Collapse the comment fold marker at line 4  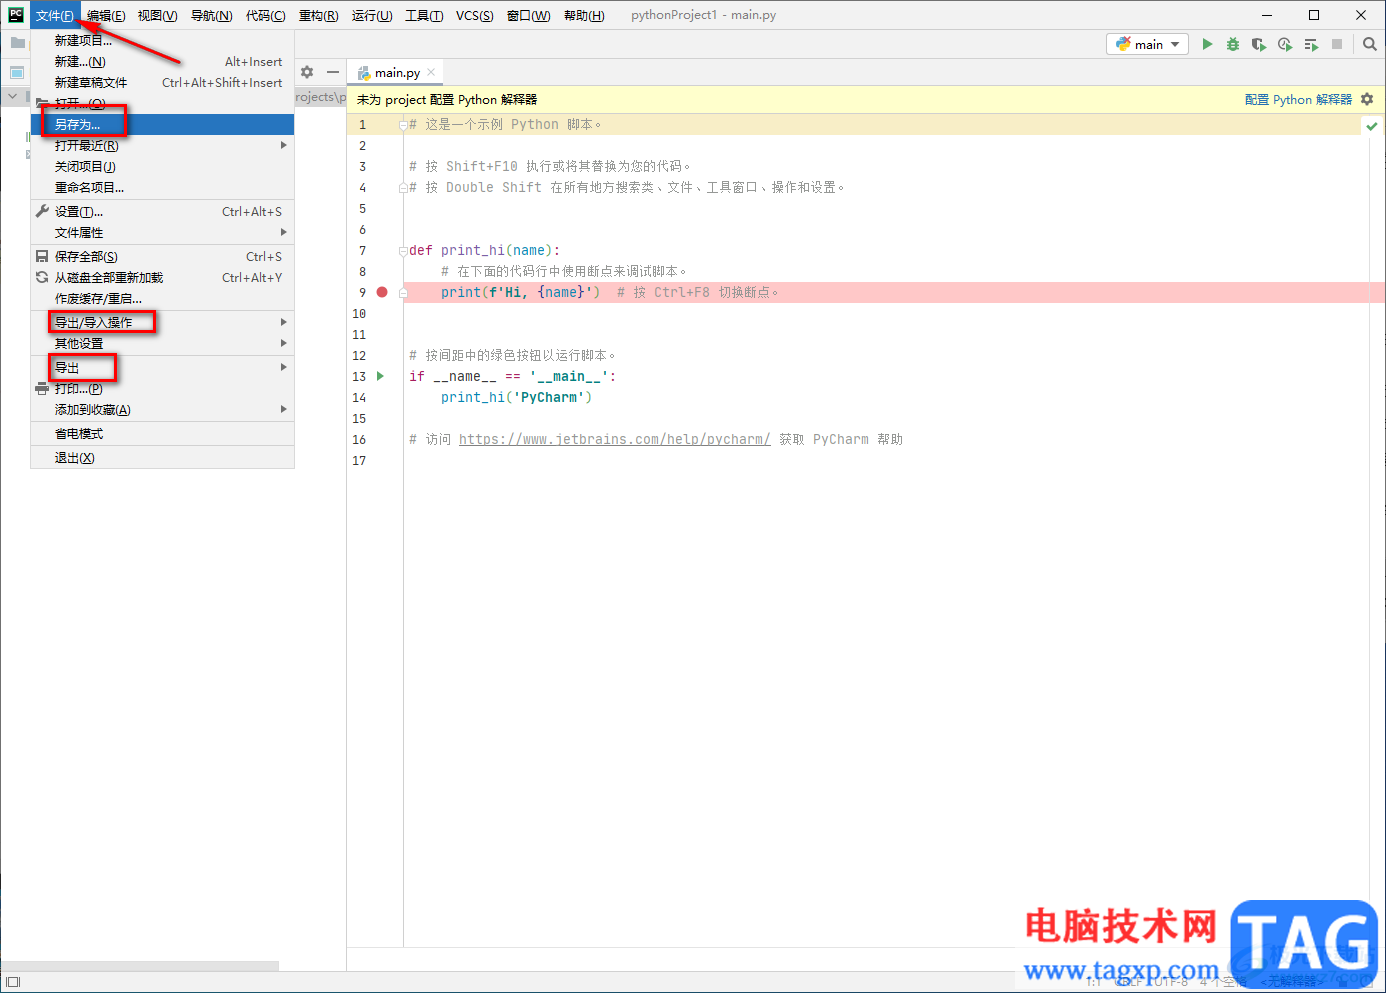(403, 188)
